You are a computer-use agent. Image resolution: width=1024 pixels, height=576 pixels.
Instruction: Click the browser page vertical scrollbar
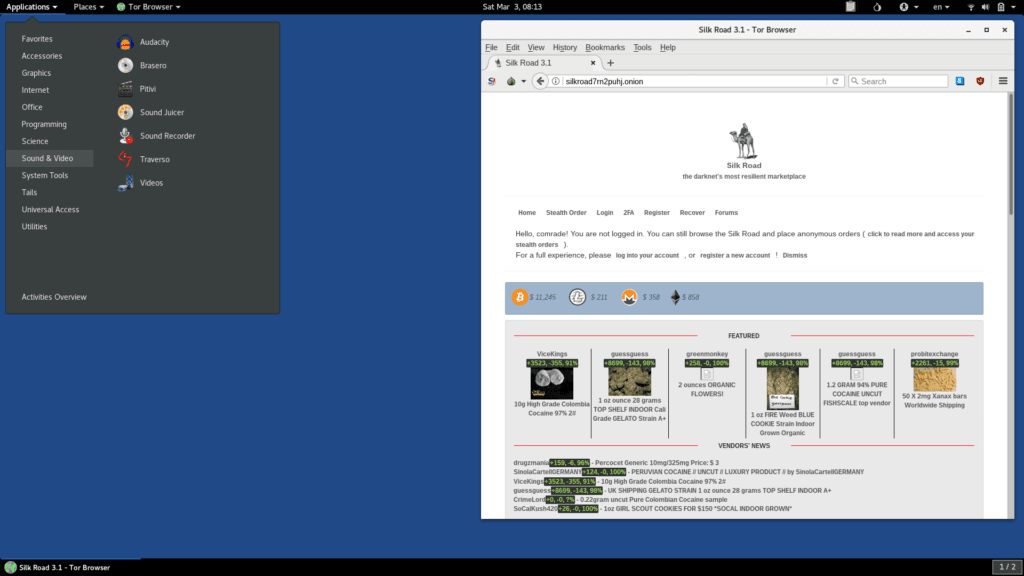1012,300
